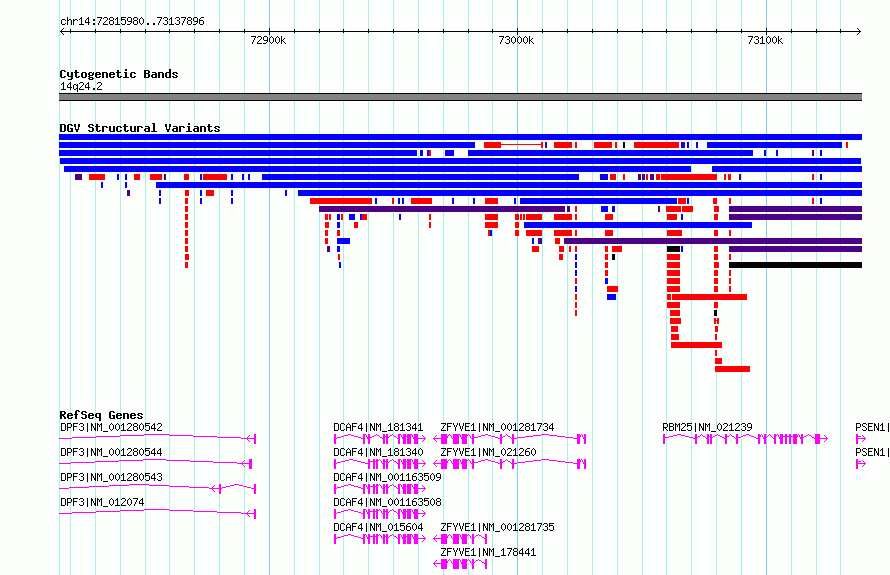Click the gene model under DPF3|NM_001280544
This screenshot has height=575, width=890.
point(156,463)
